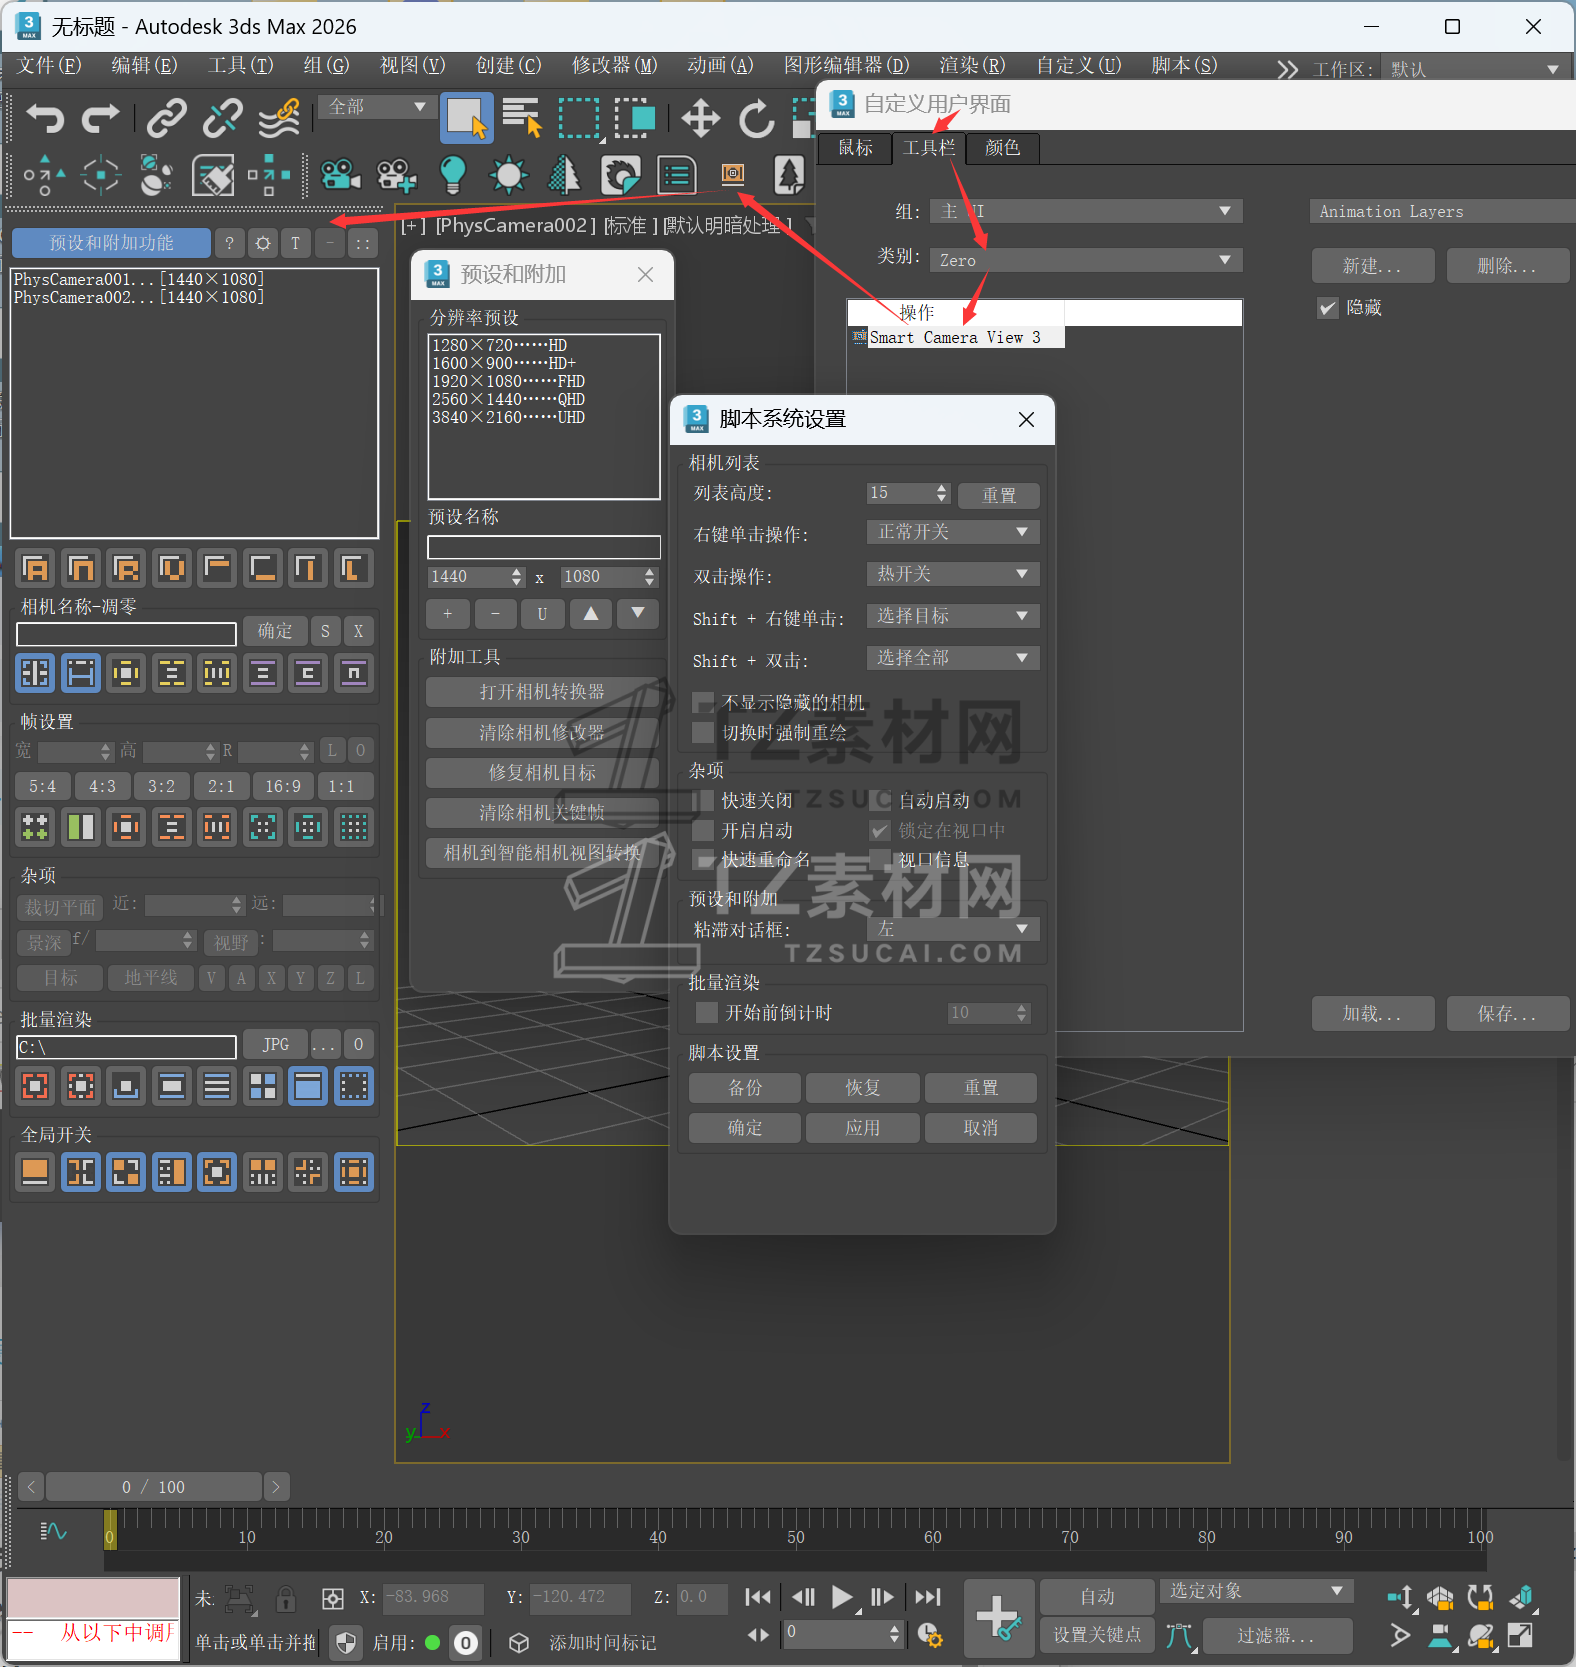
Task: Choose the rectangular selection region tool
Action: tap(578, 118)
